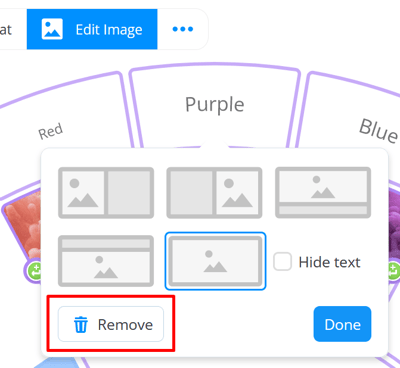
Task: Switch to the partially visible toolbar tab
Action: 7,29
